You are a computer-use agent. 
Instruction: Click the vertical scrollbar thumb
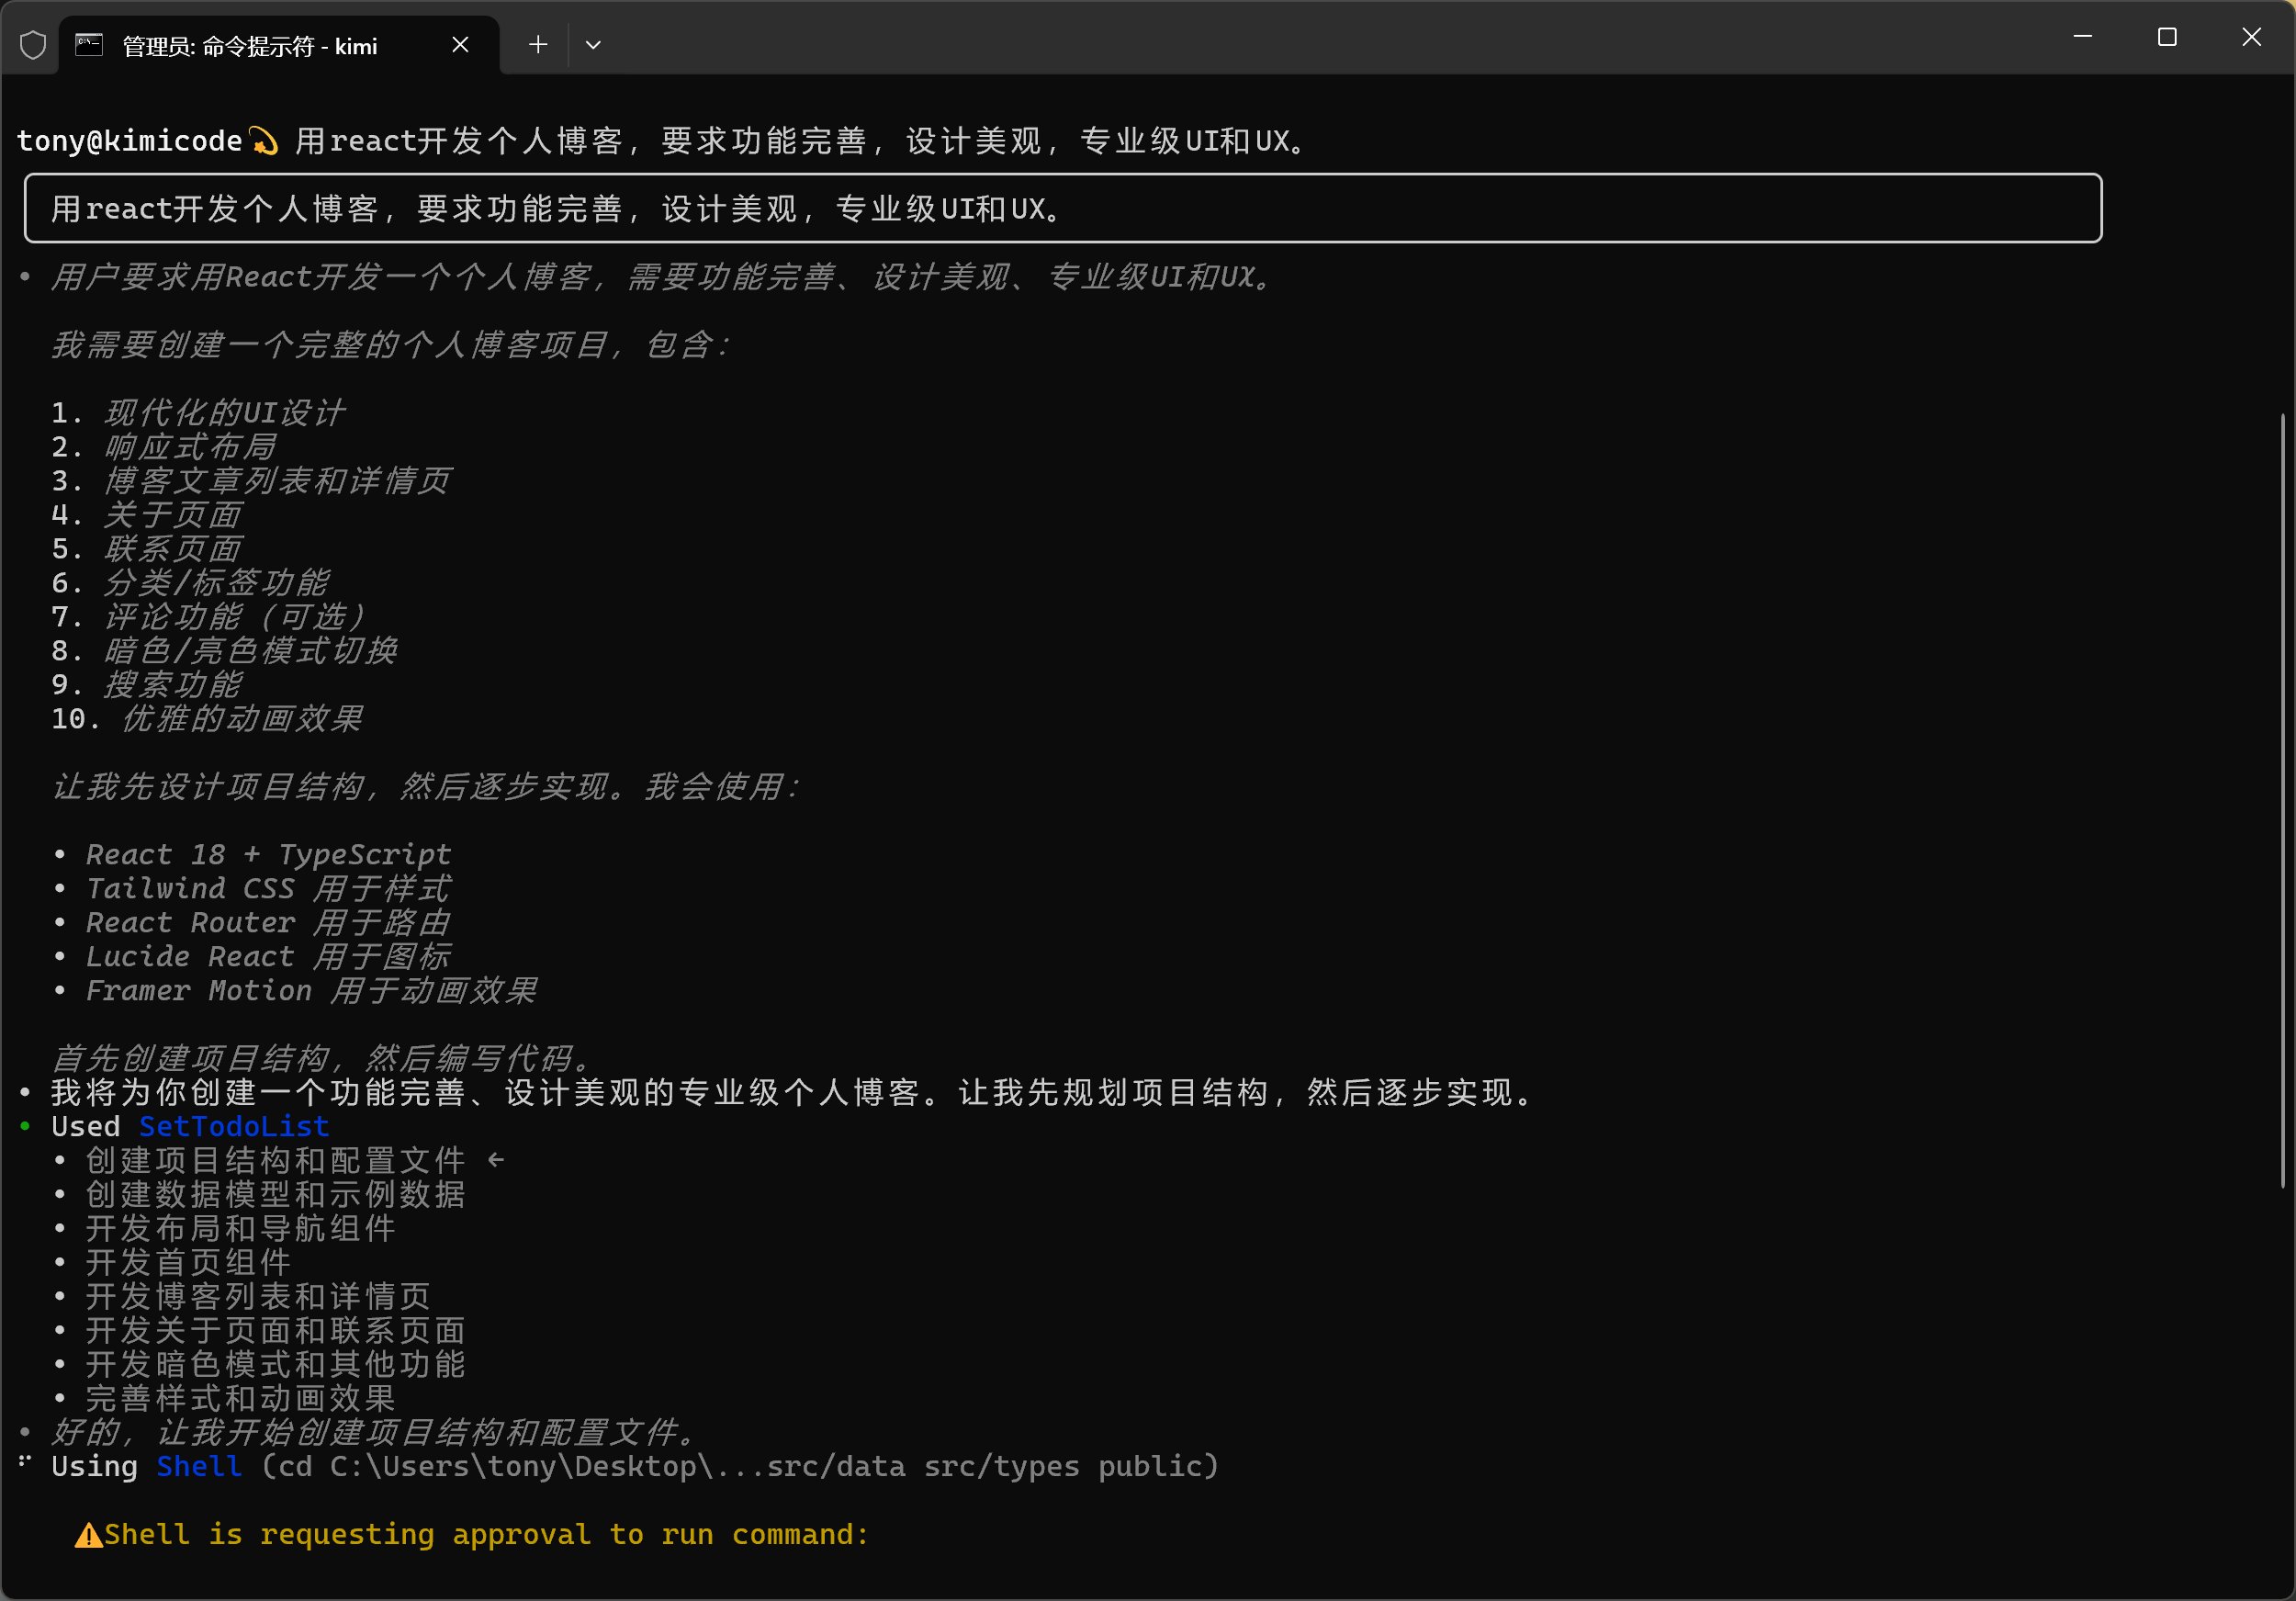click(2282, 800)
